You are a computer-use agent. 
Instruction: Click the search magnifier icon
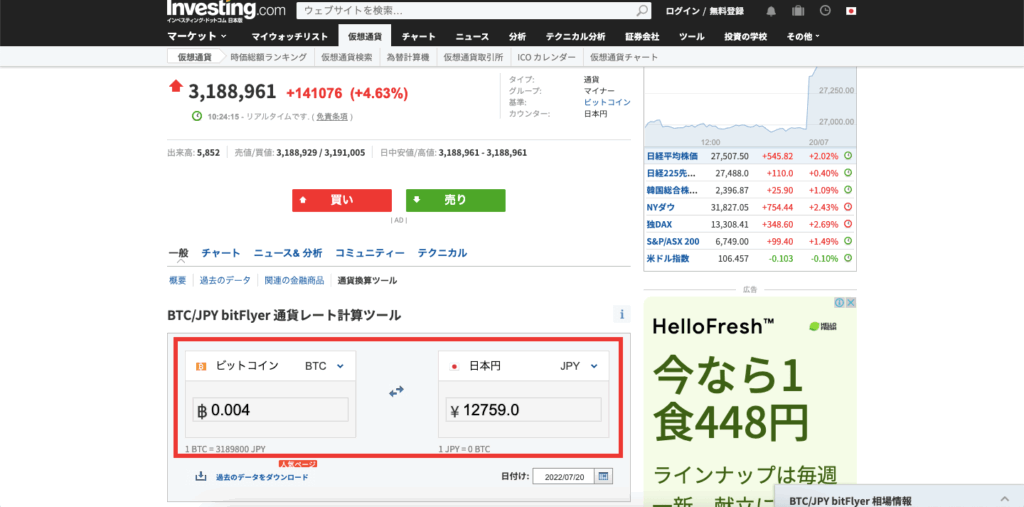click(642, 11)
